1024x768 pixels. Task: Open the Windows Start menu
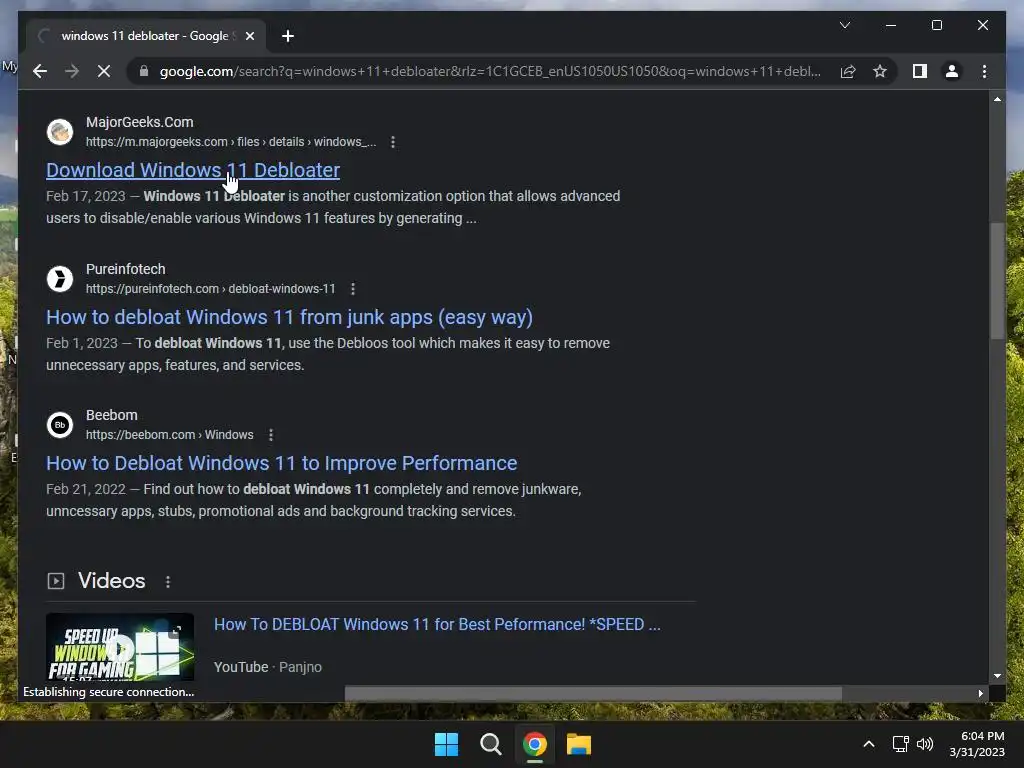coord(447,744)
